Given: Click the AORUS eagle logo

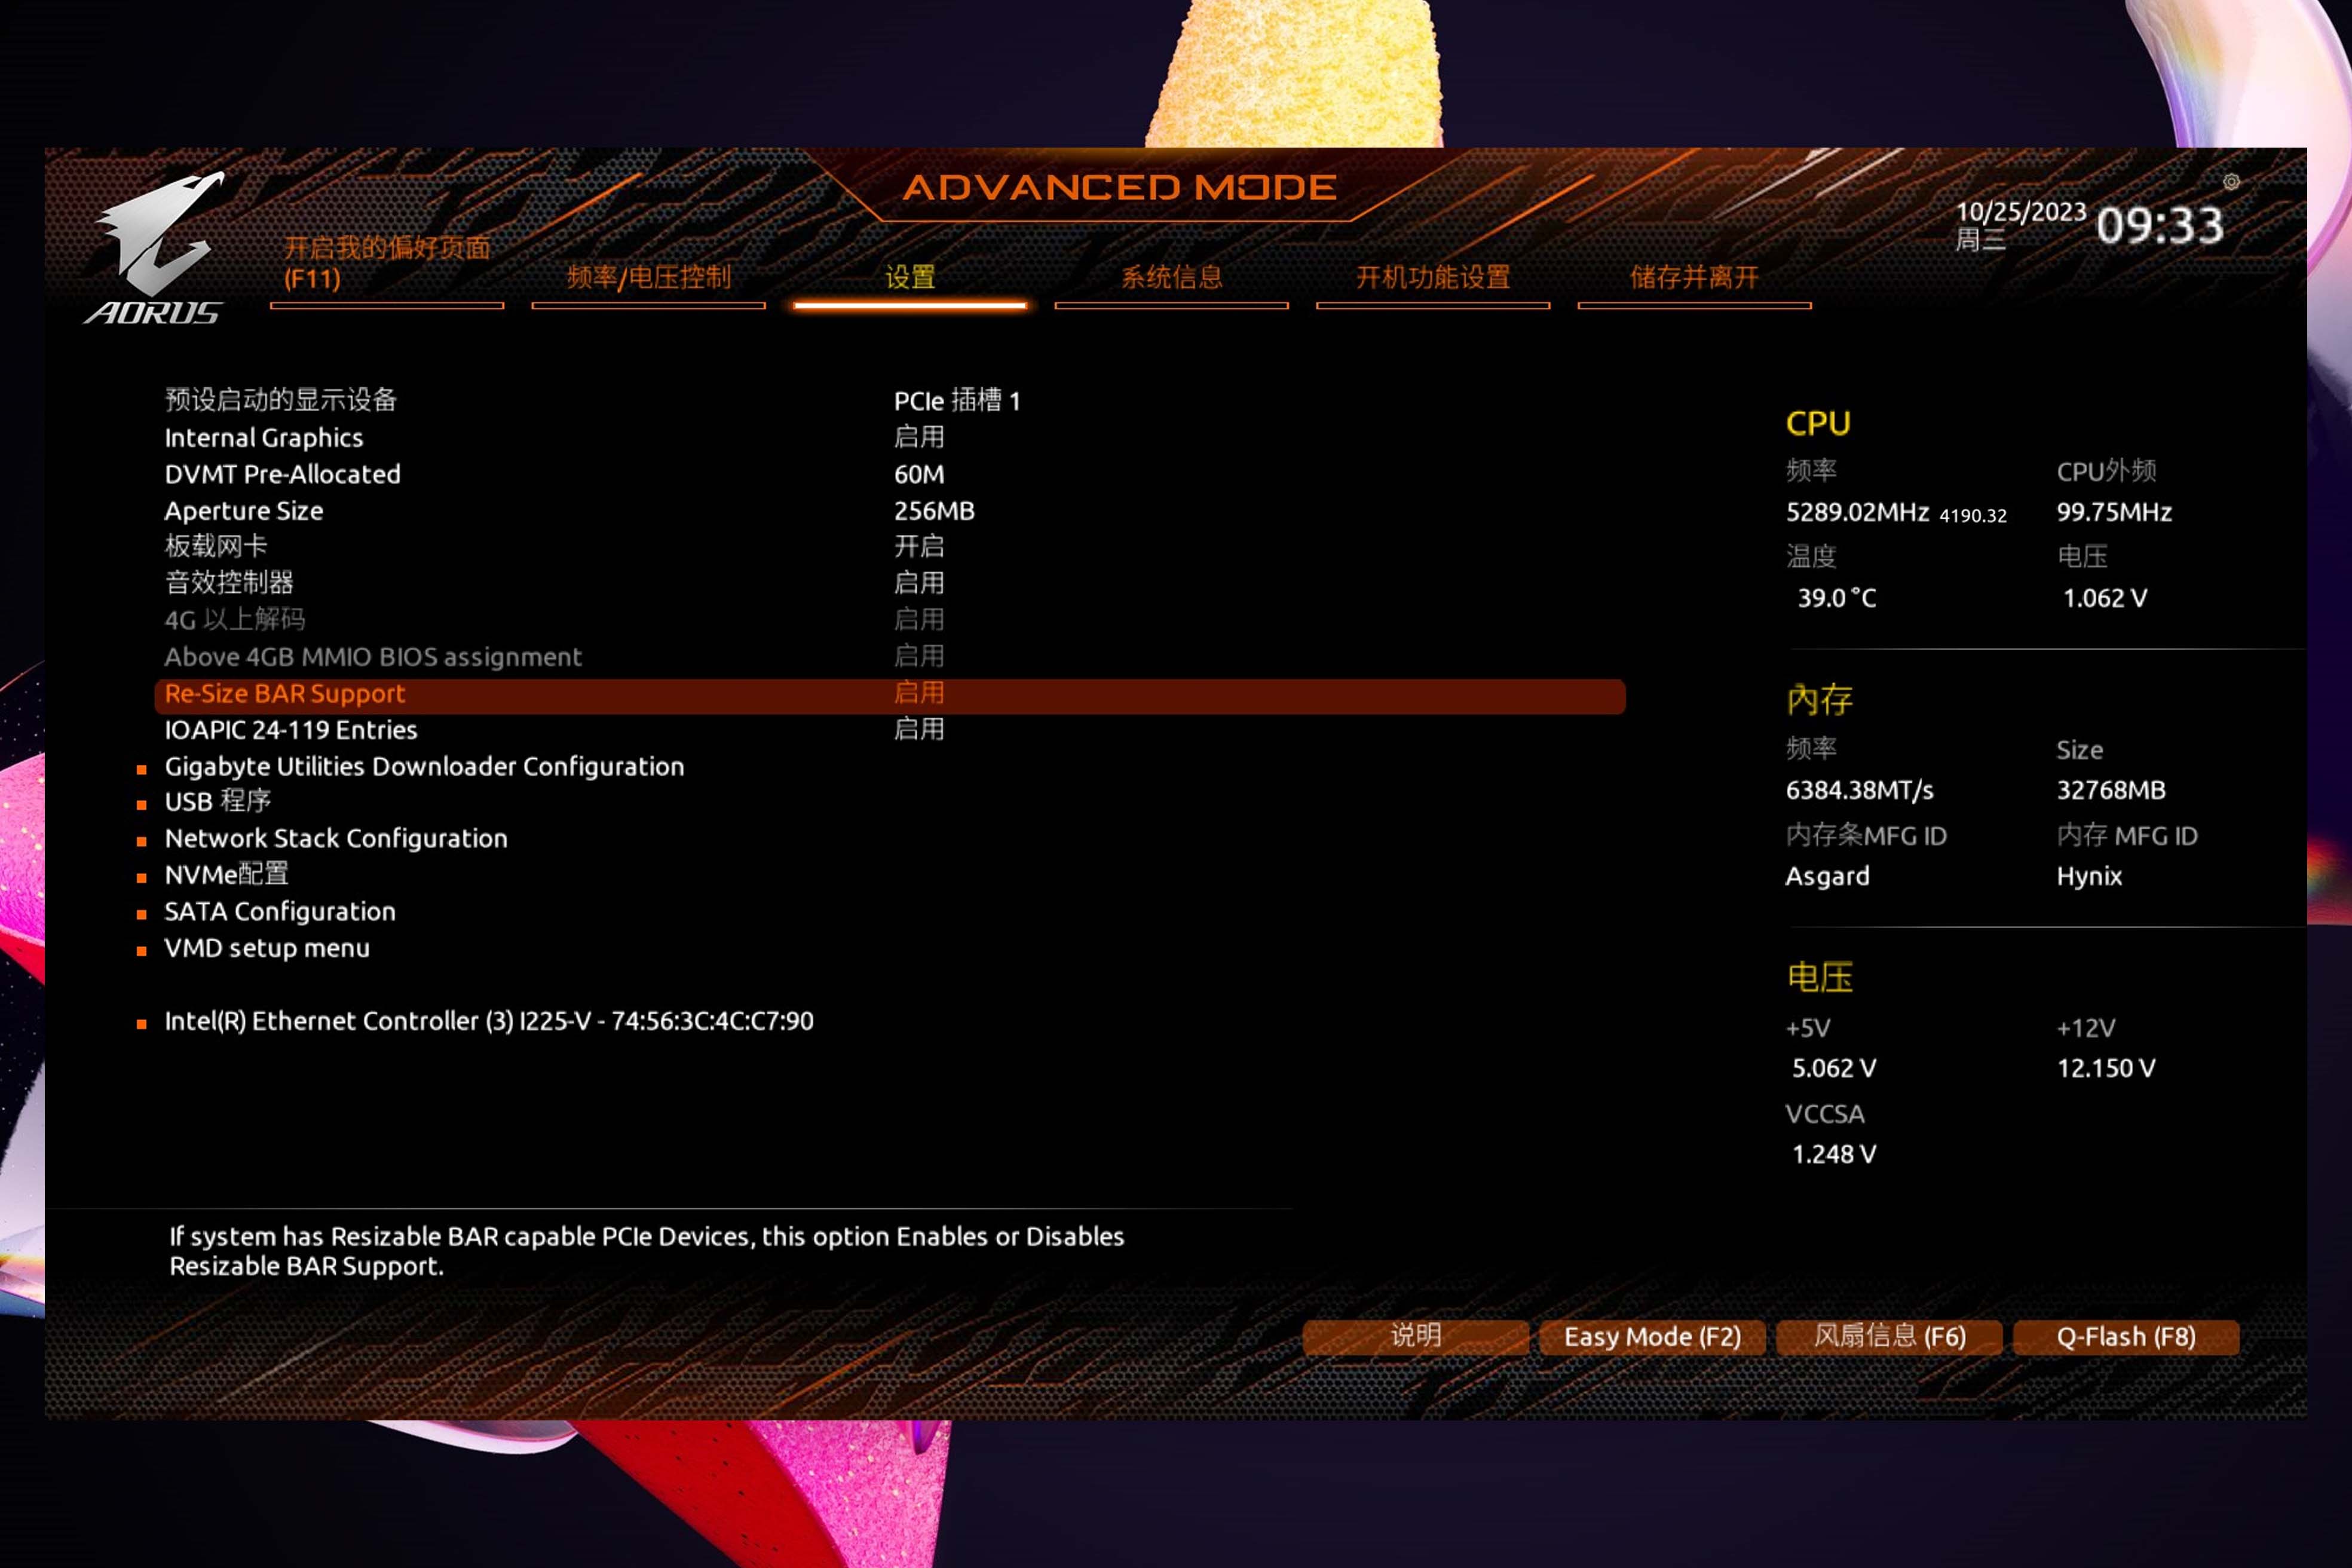Looking at the screenshot, I should tap(155, 248).
